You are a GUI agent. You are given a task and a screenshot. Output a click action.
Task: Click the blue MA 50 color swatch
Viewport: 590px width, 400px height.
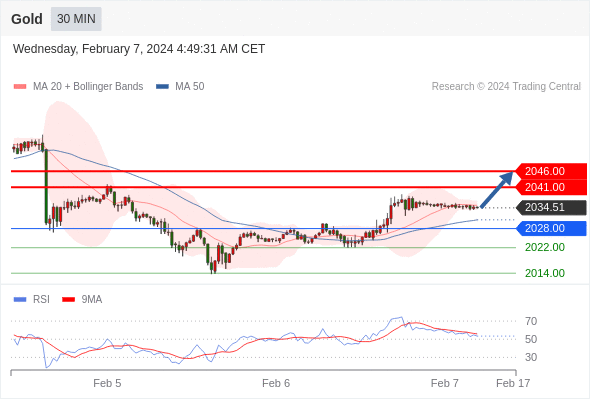pyautogui.click(x=162, y=87)
